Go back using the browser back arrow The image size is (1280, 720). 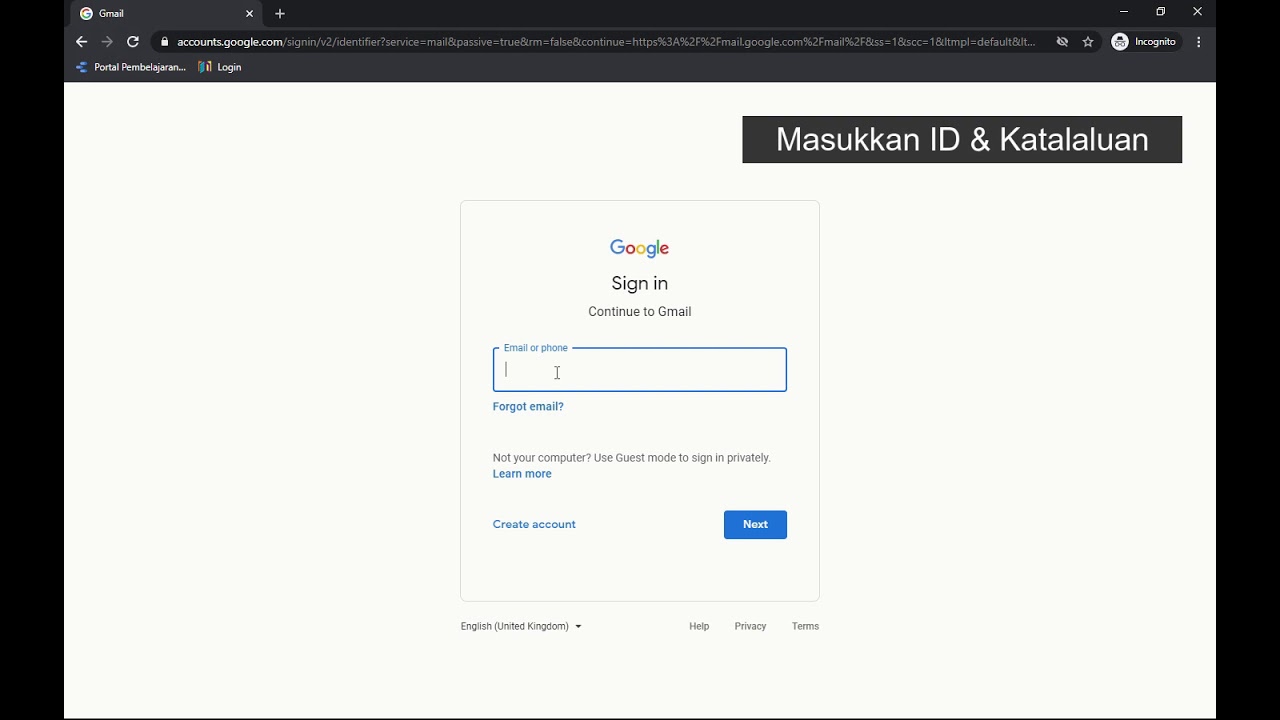tap(82, 42)
